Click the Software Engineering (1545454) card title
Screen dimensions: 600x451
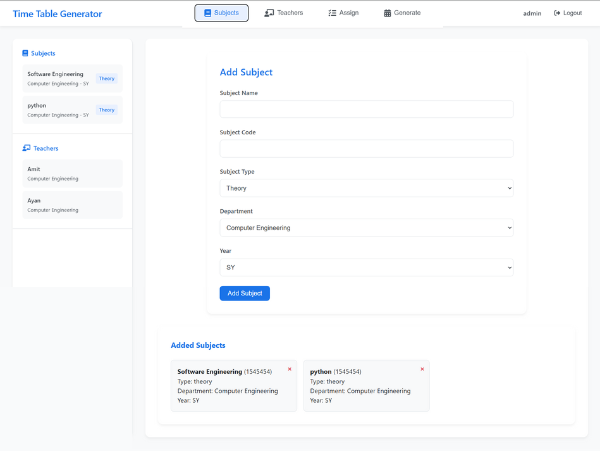click(225, 371)
